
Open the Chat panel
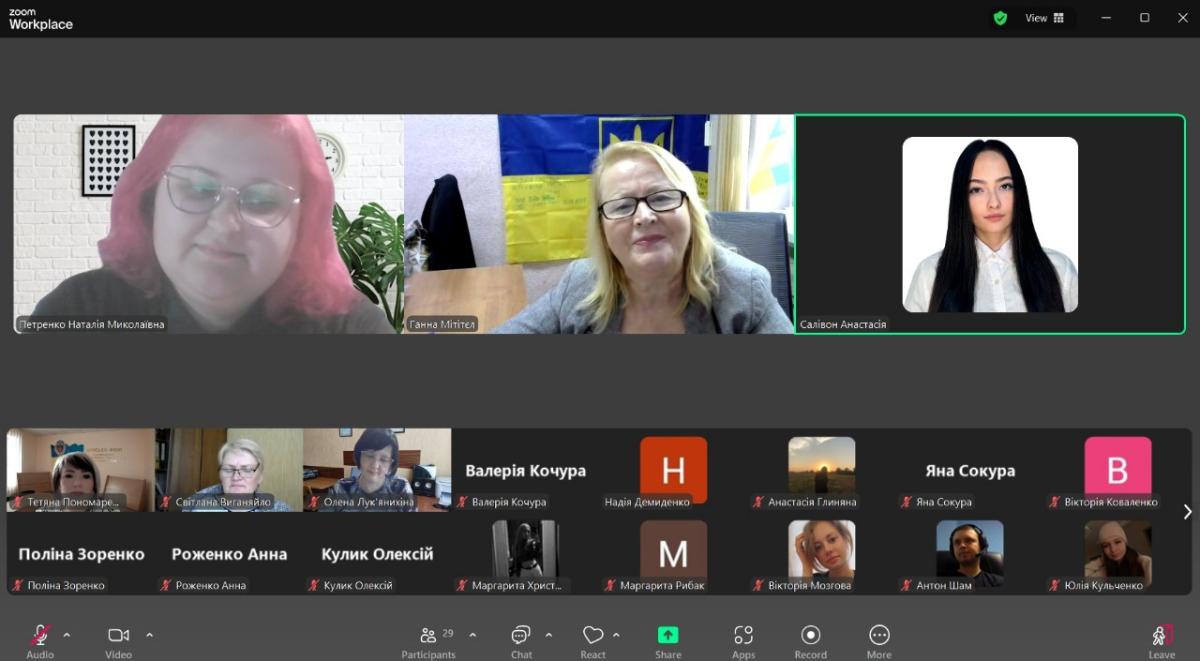(x=521, y=640)
